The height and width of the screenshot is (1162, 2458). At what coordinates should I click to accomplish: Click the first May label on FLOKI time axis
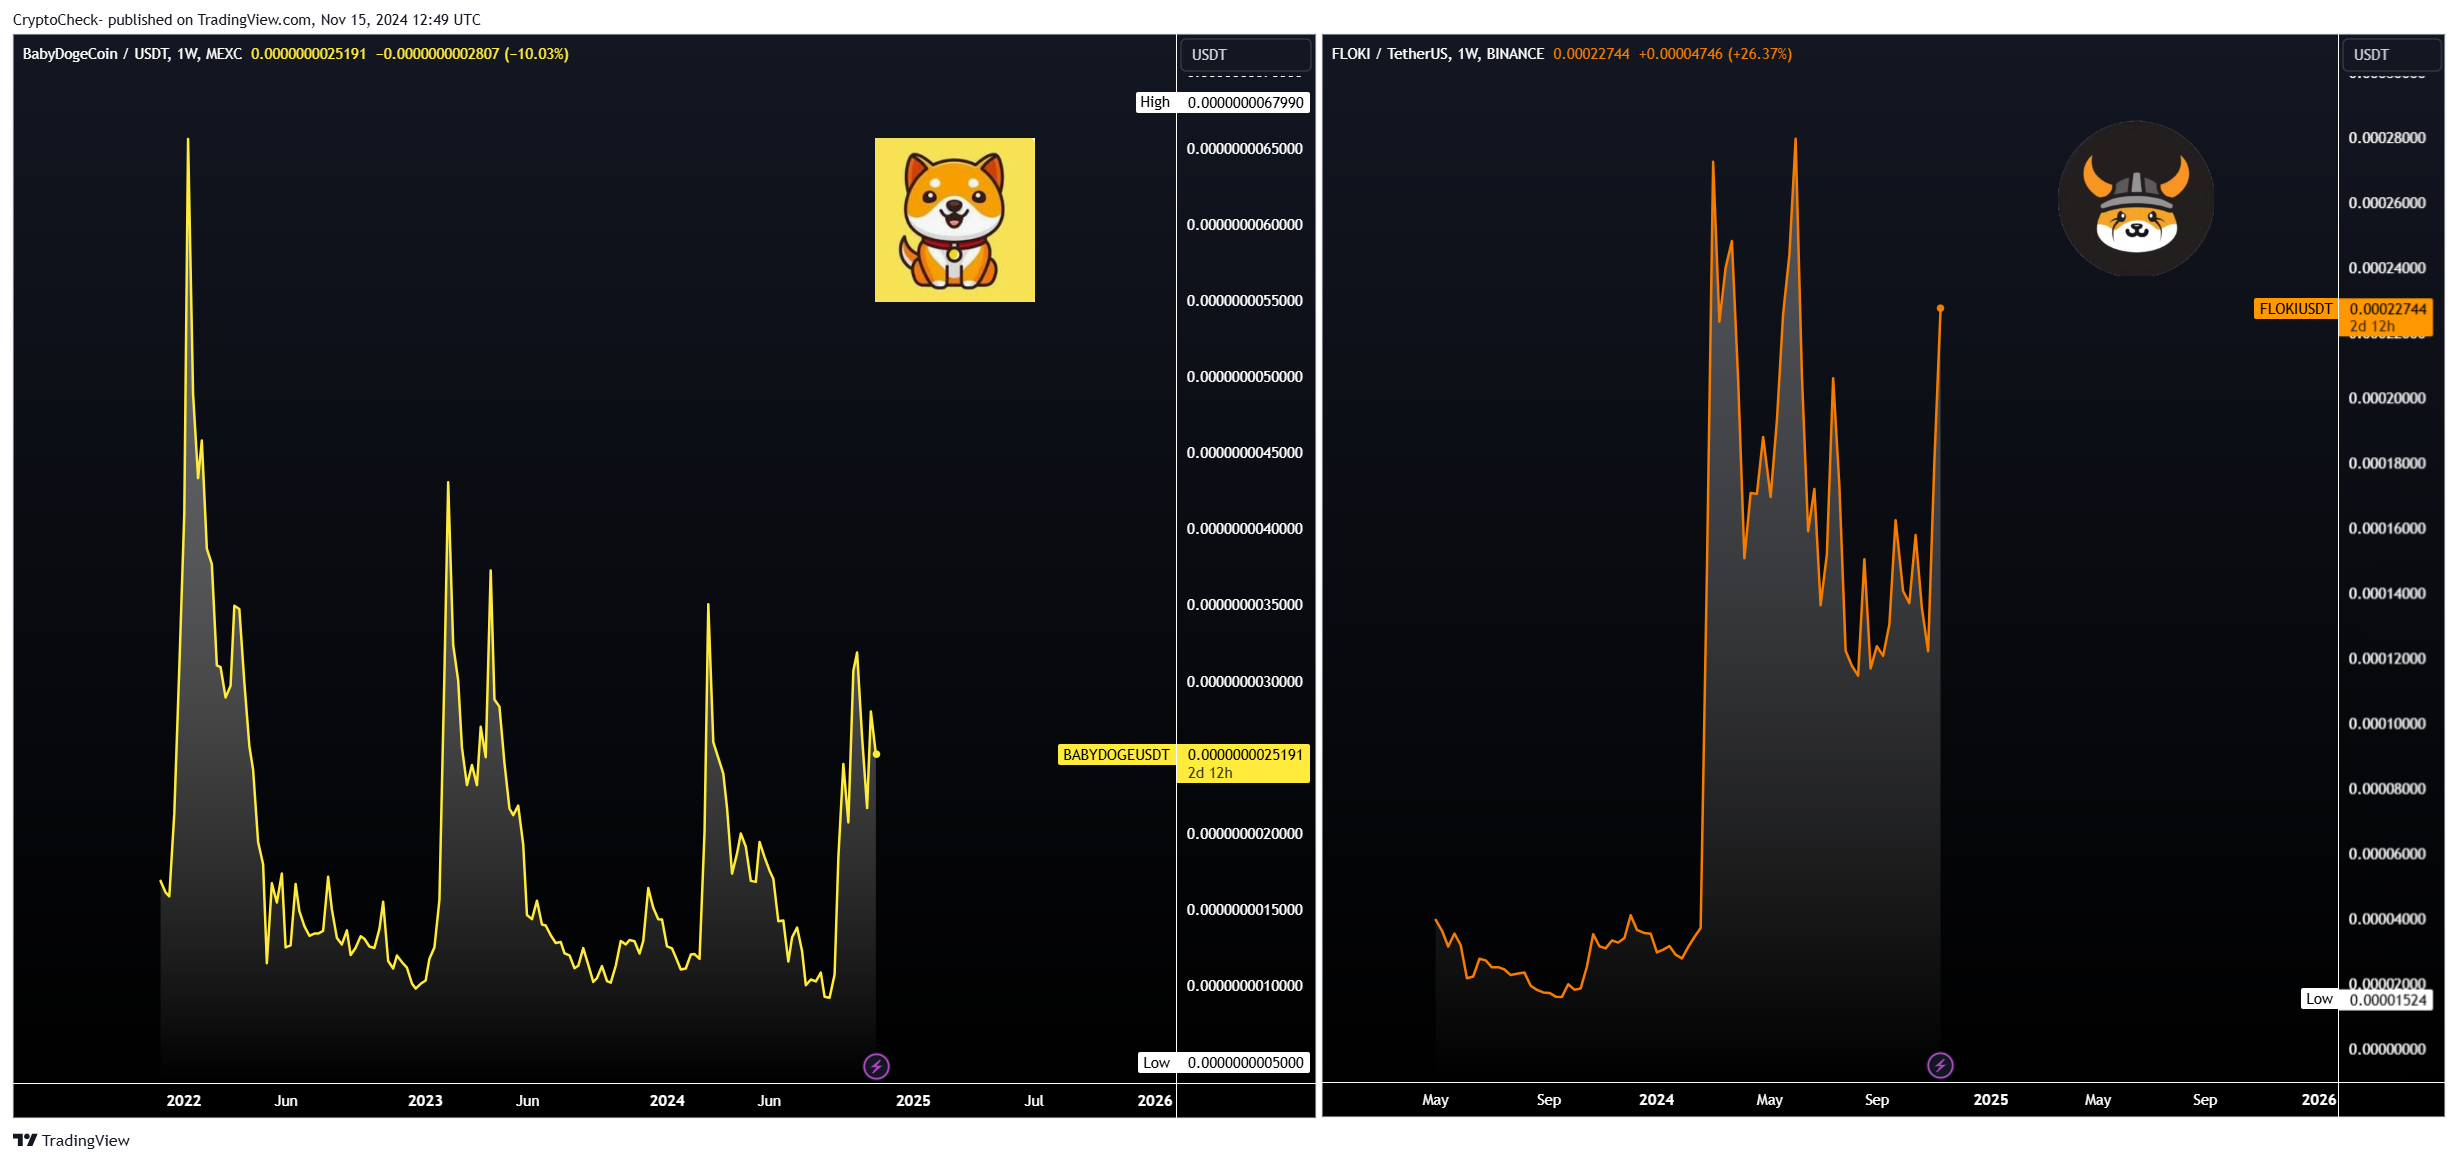click(1435, 1099)
